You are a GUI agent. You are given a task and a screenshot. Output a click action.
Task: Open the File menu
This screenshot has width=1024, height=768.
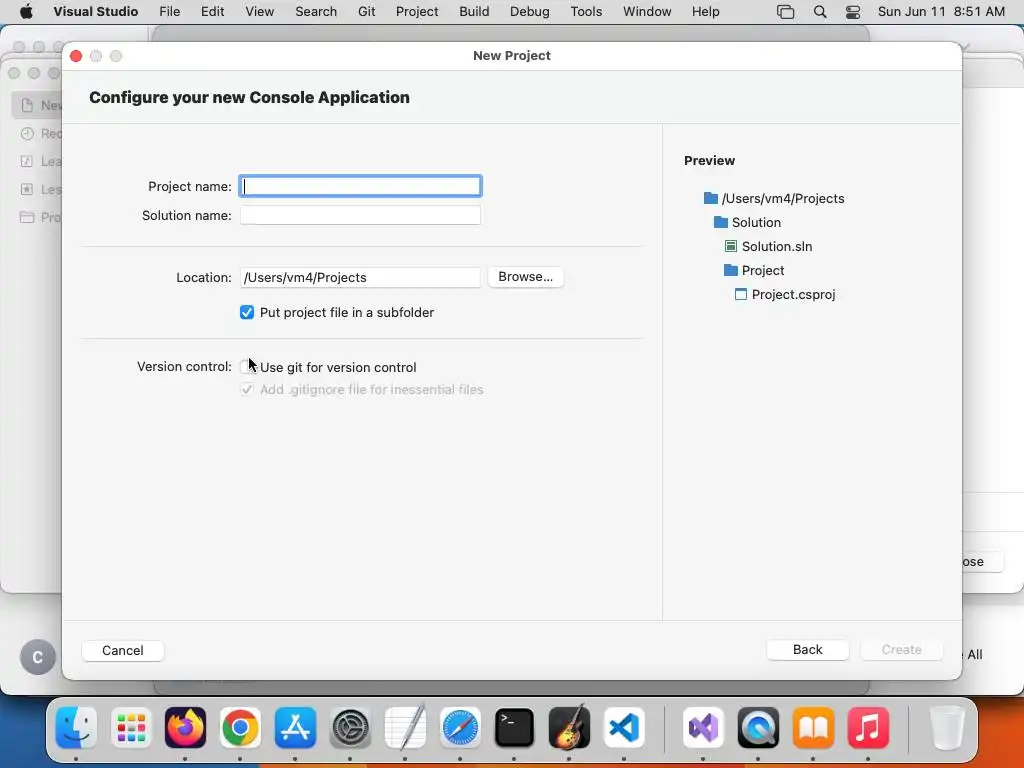[x=169, y=12]
